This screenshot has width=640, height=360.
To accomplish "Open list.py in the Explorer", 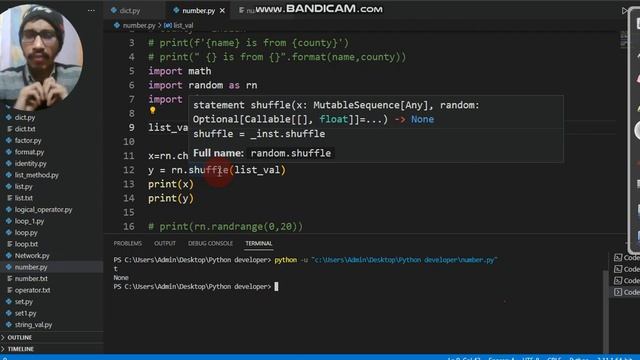I will tap(23, 187).
